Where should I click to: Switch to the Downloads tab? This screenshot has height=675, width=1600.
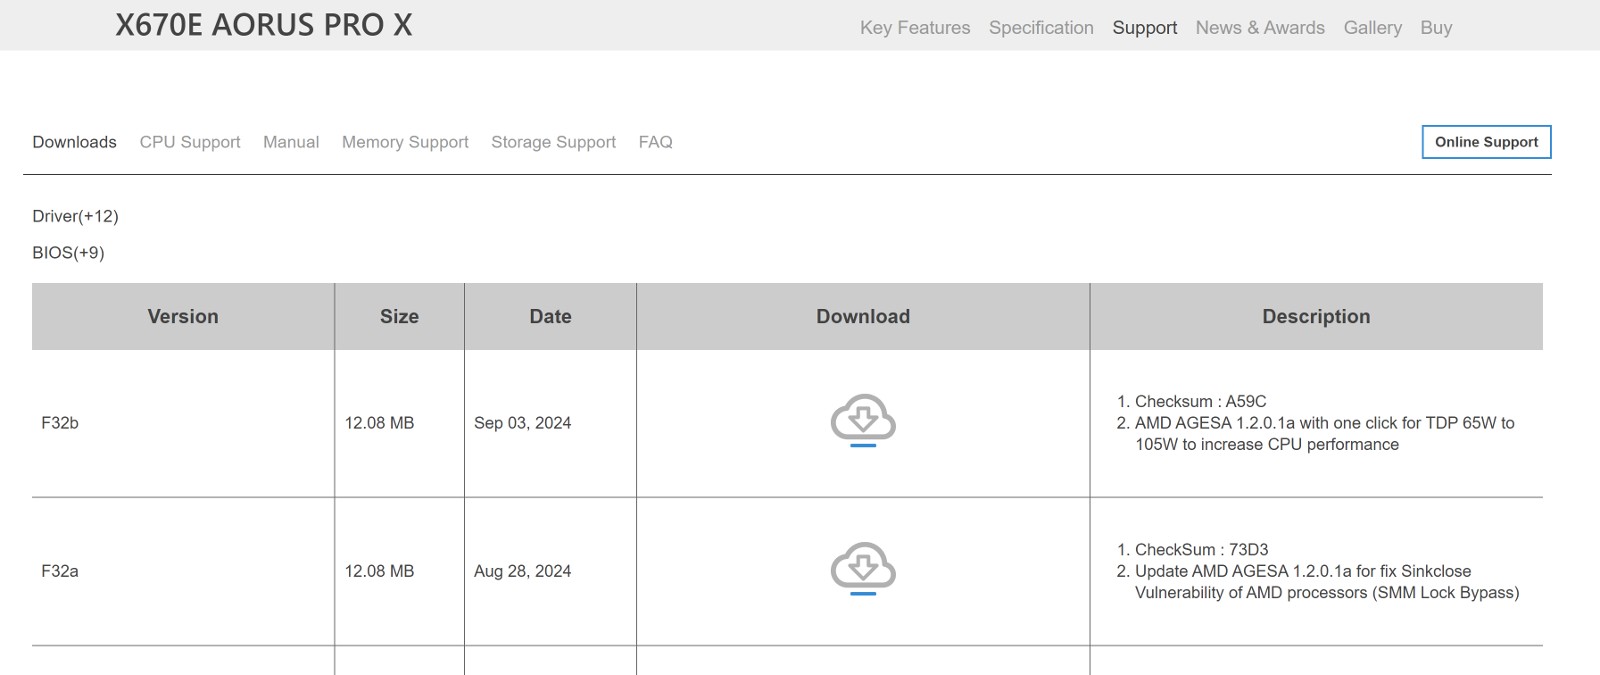click(x=74, y=142)
